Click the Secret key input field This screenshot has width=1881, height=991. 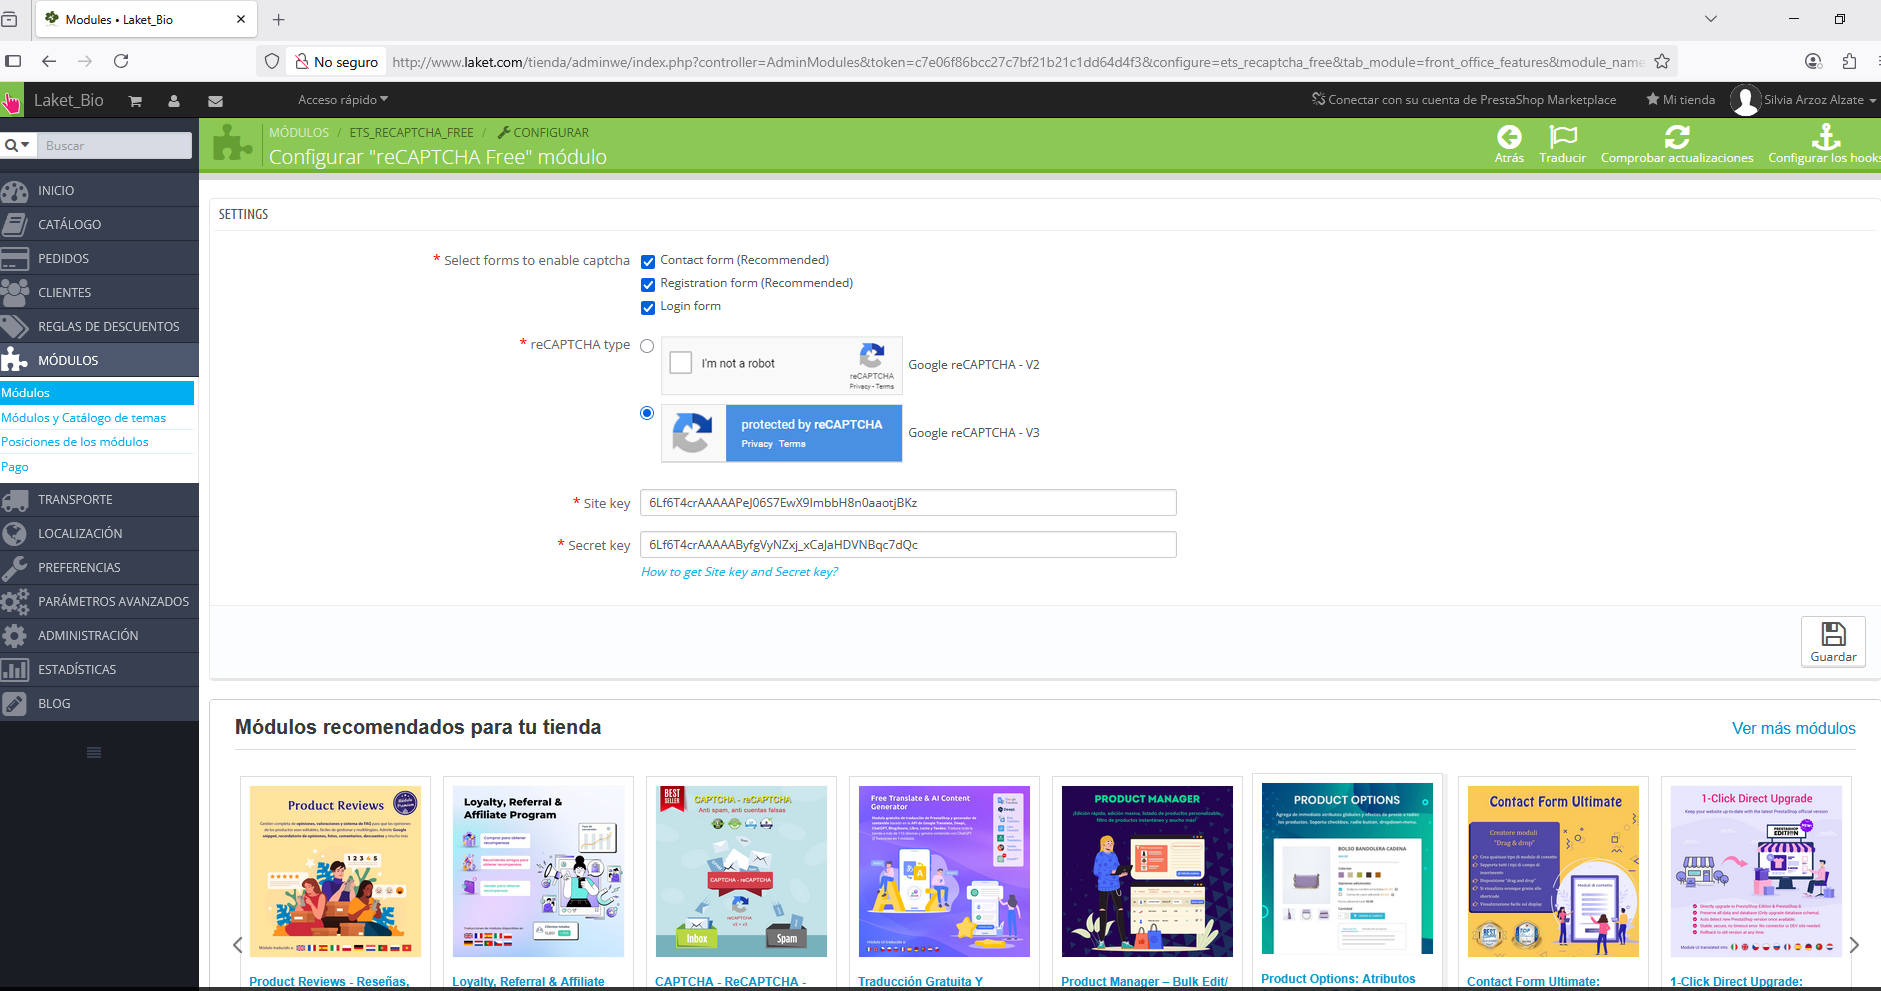pos(908,545)
